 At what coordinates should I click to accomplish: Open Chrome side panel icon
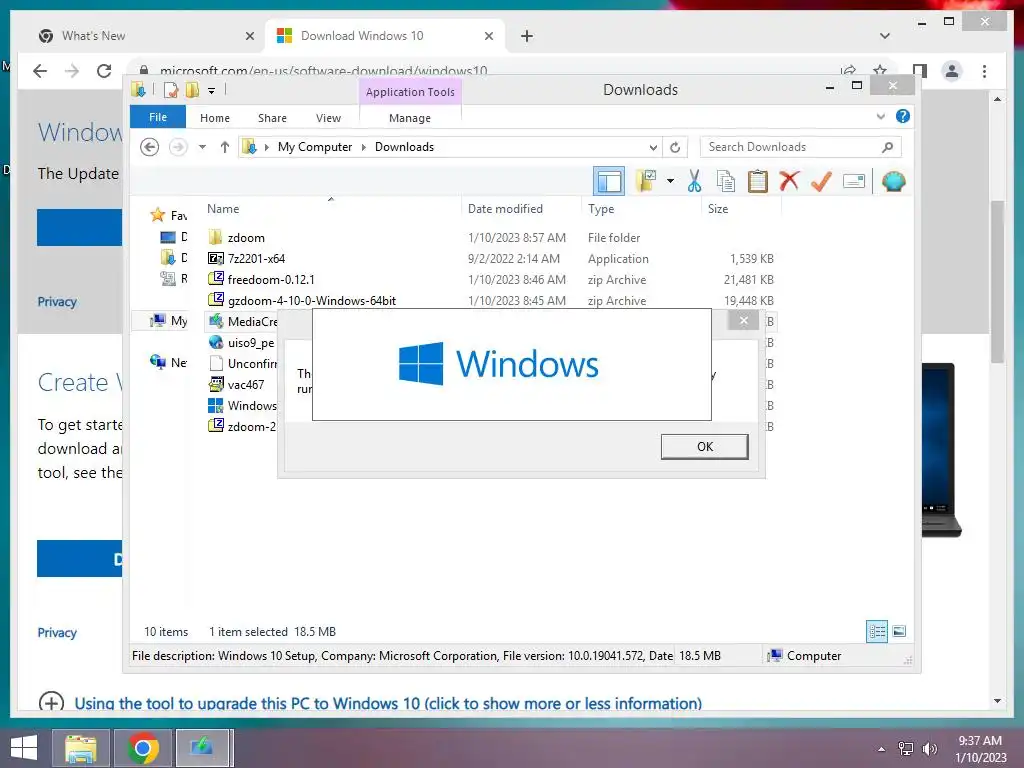point(920,71)
